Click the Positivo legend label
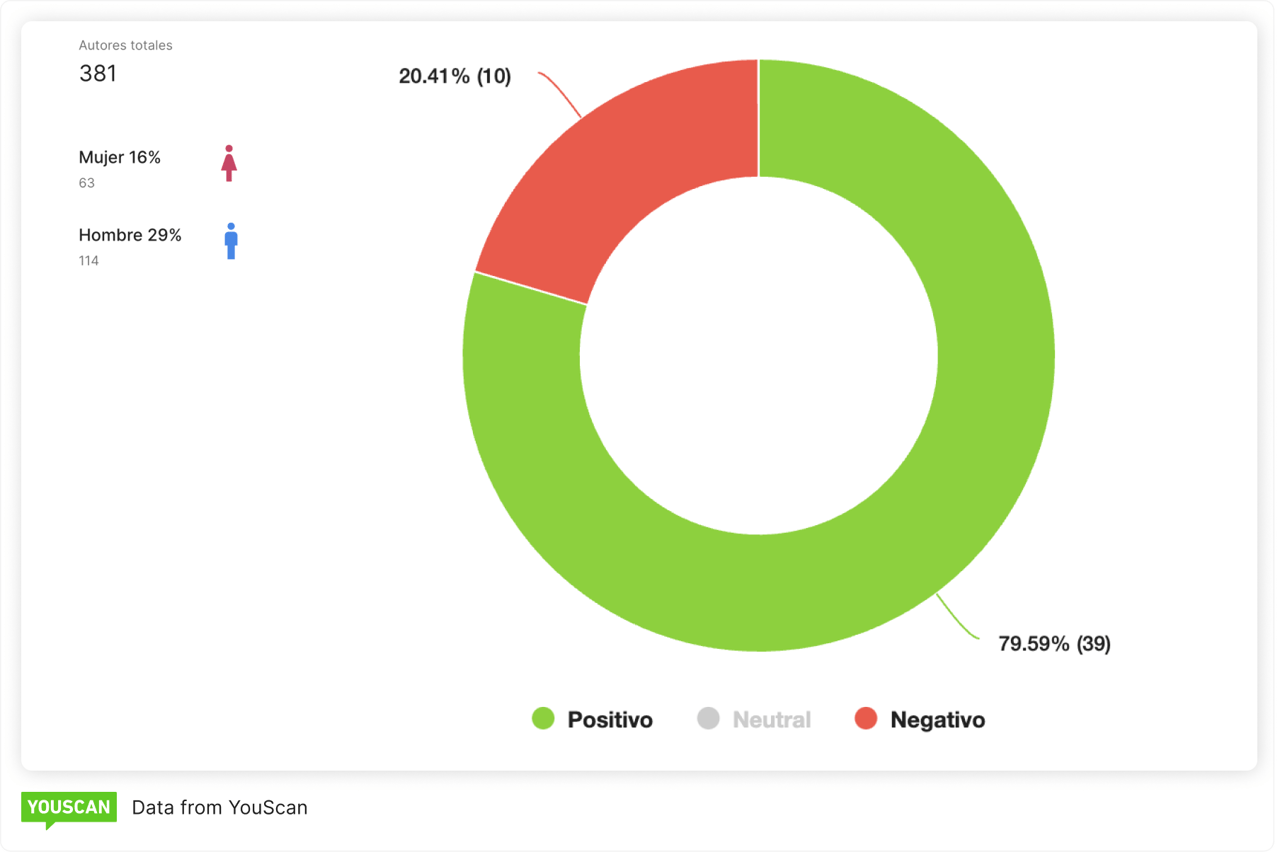The height and width of the screenshot is (852, 1280). (610, 720)
